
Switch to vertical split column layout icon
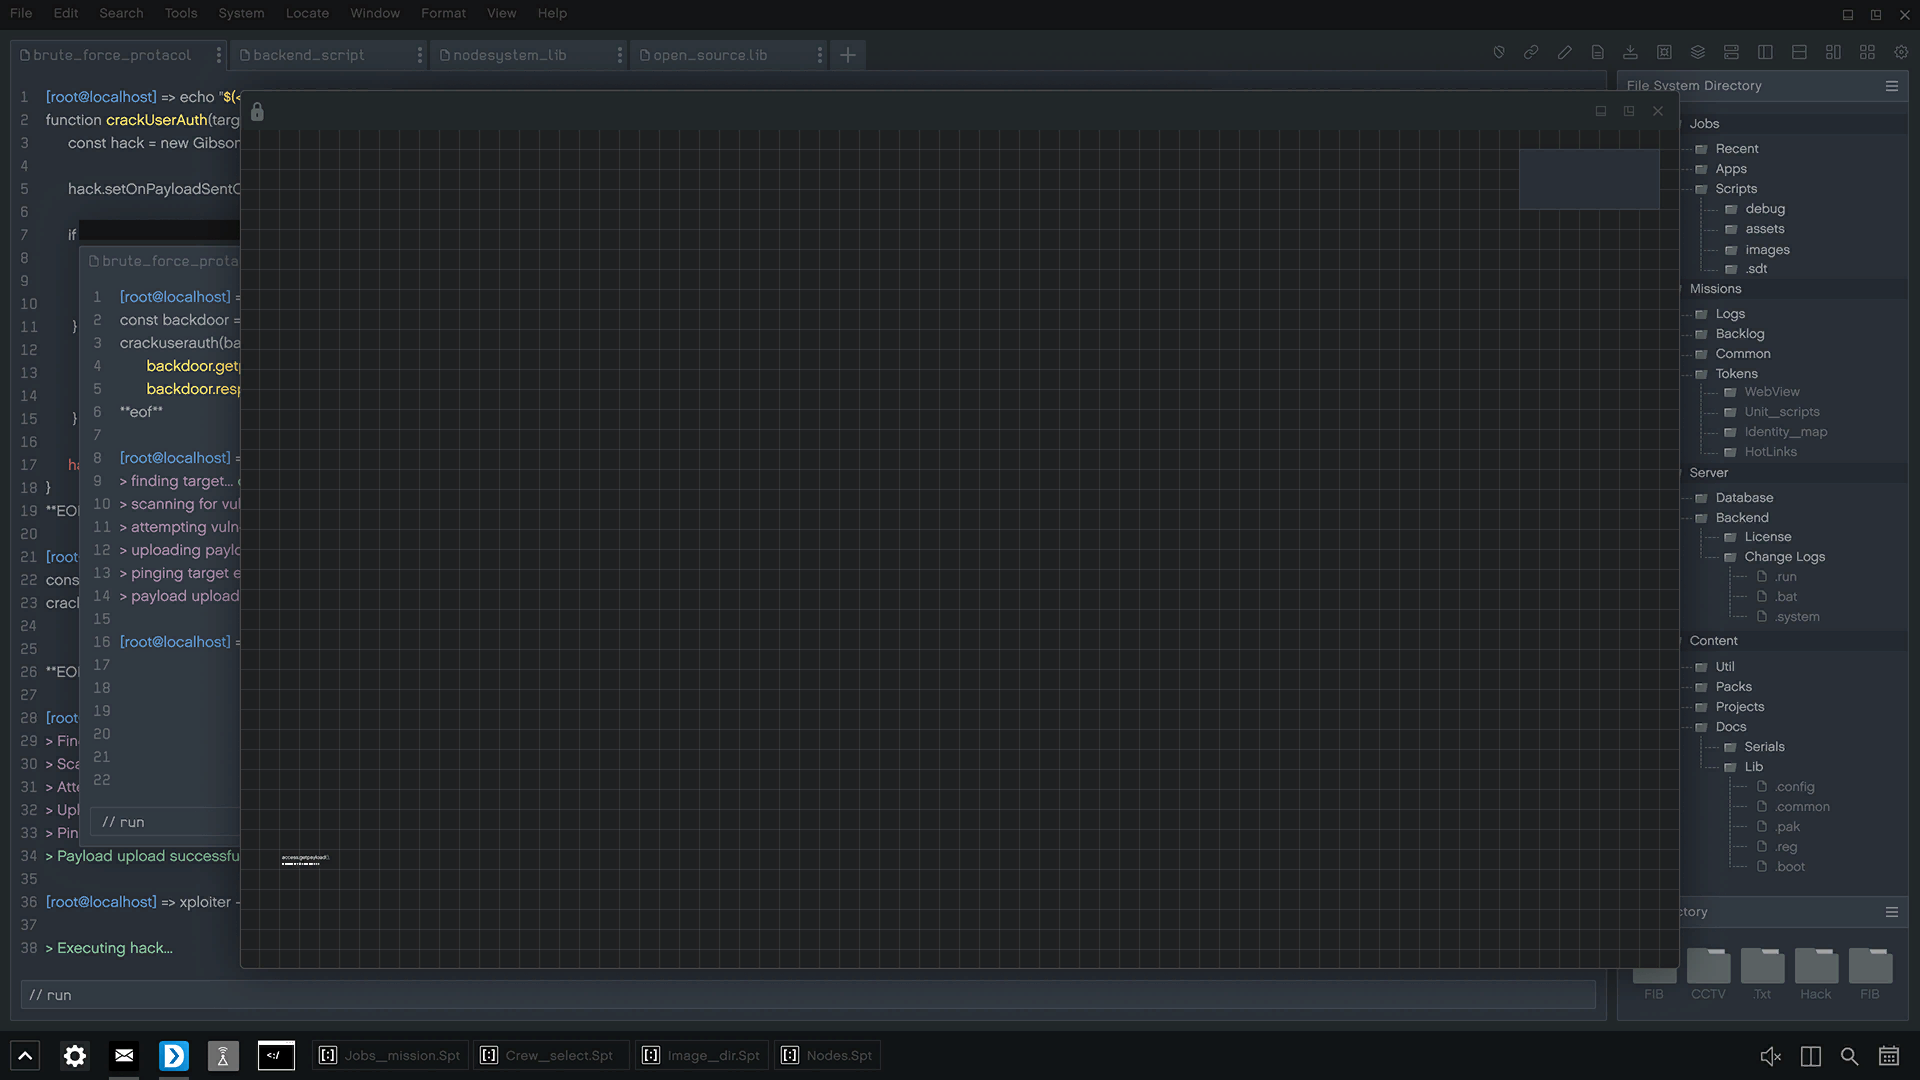click(1765, 52)
